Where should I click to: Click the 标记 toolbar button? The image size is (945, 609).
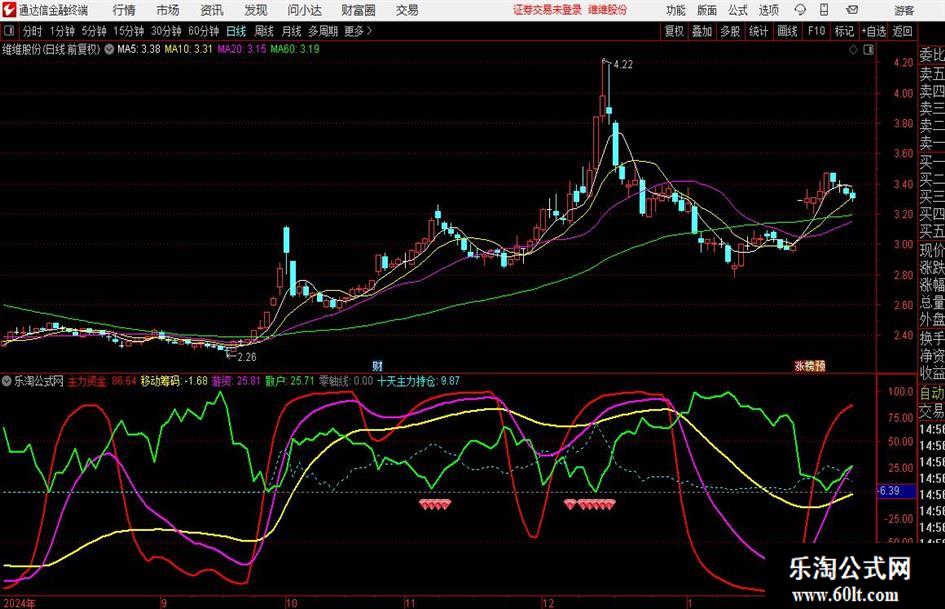[844, 31]
